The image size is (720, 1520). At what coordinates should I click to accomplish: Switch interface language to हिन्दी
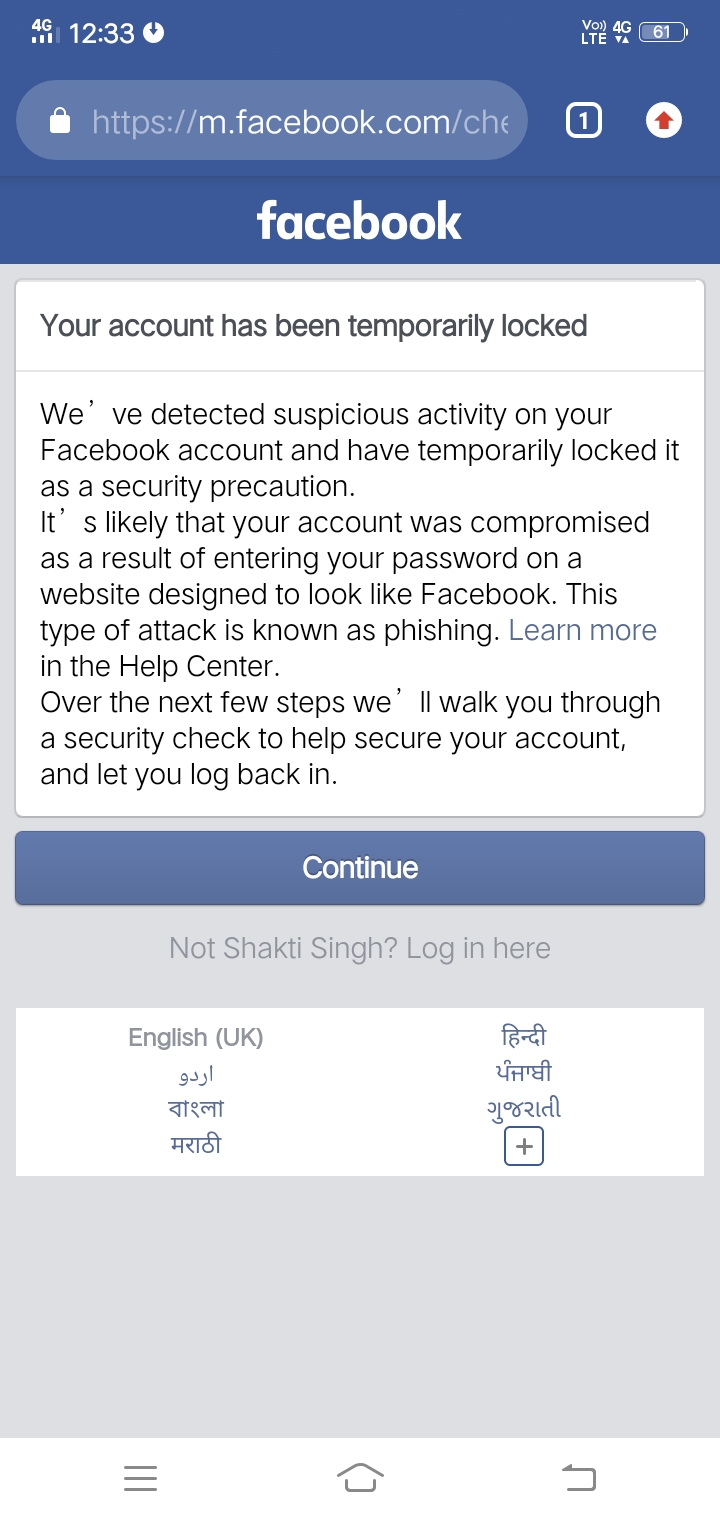523,1038
